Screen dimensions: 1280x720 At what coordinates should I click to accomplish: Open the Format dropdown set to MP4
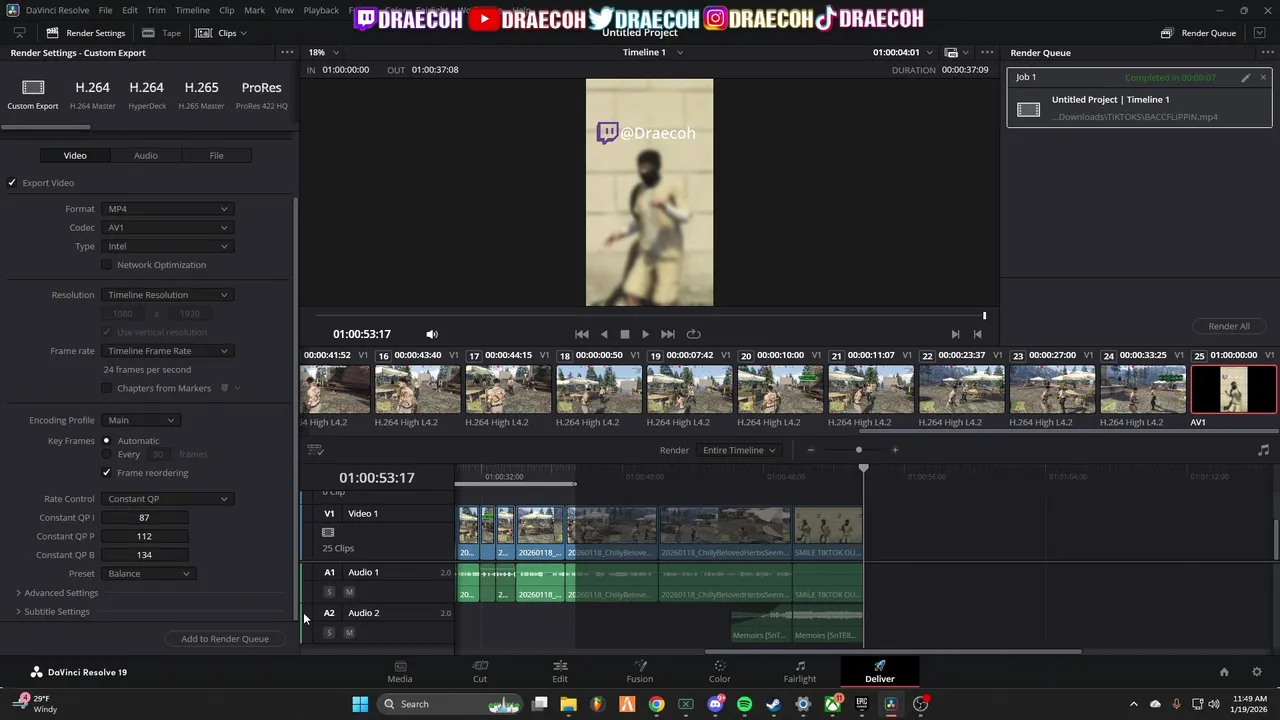[168, 209]
